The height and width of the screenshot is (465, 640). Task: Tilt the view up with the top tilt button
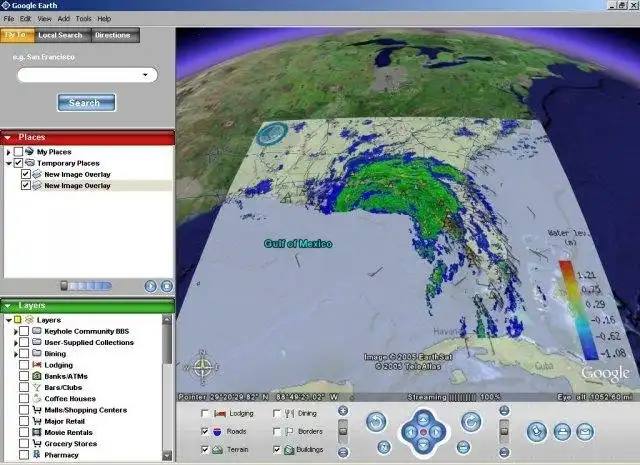tap(504, 410)
